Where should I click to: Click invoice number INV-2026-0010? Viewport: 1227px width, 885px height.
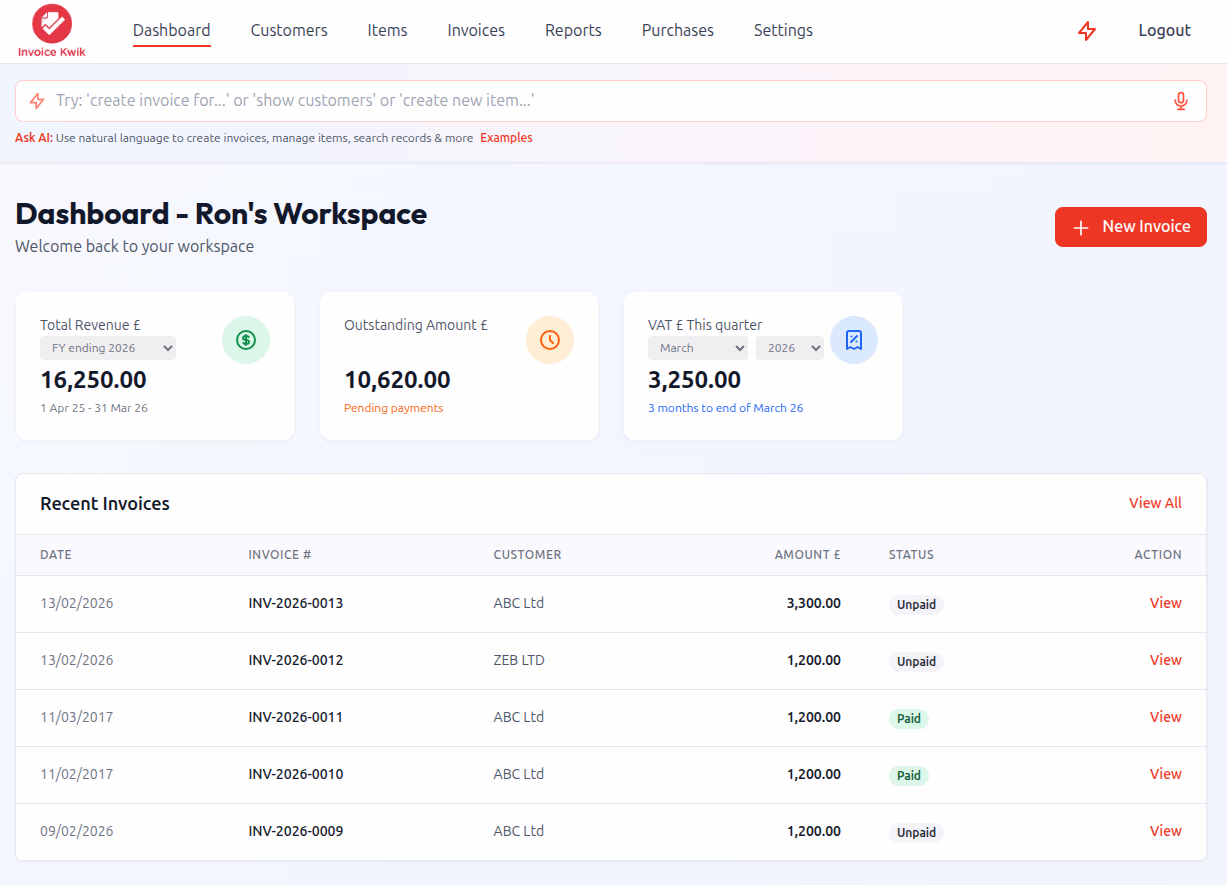296,774
